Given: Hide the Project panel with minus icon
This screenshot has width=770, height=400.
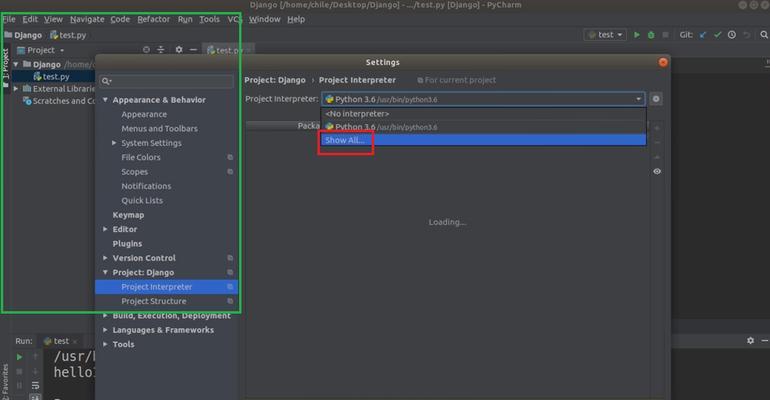Looking at the screenshot, I should pyautogui.click(x=193, y=50).
